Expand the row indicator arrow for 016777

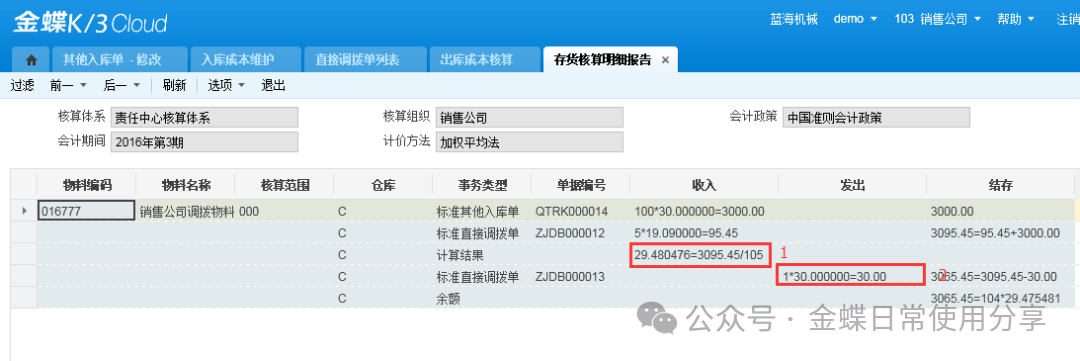25,211
